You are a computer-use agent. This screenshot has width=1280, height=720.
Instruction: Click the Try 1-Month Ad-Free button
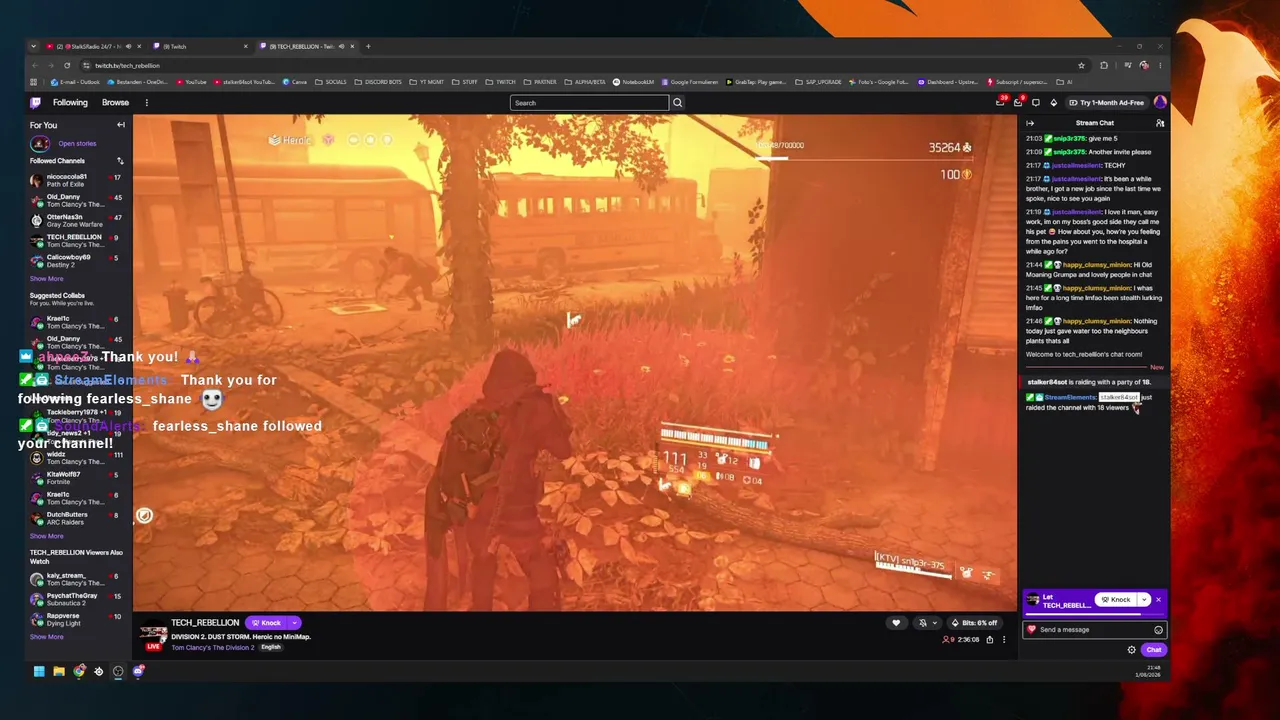(1107, 102)
